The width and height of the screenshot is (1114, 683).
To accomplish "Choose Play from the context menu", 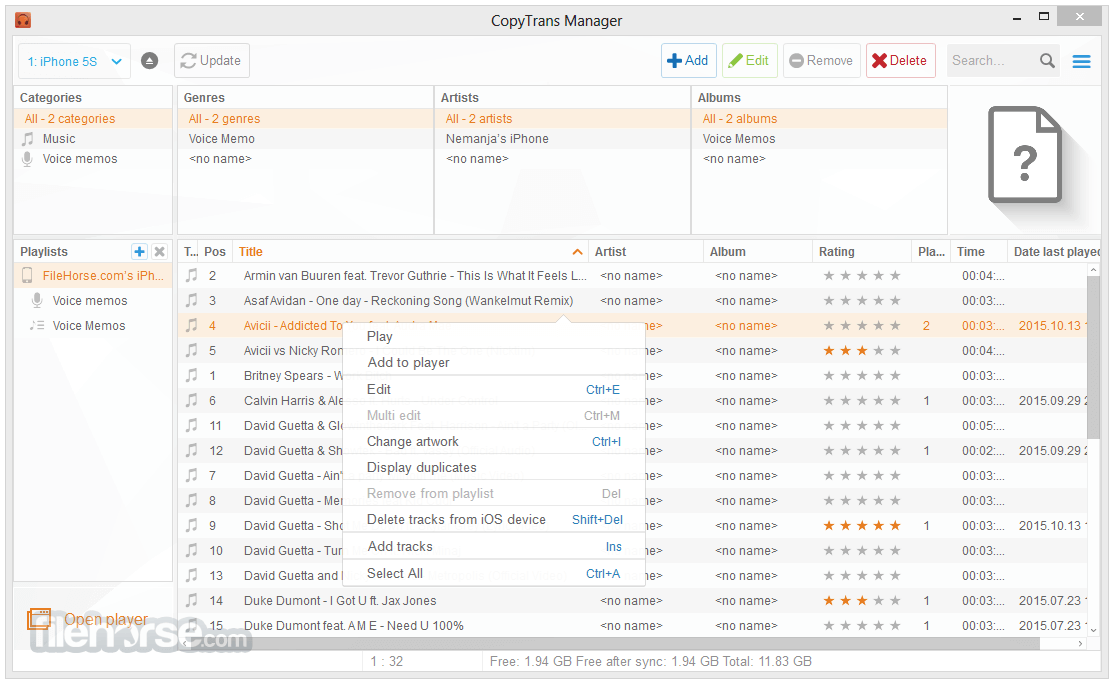I will coord(494,336).
